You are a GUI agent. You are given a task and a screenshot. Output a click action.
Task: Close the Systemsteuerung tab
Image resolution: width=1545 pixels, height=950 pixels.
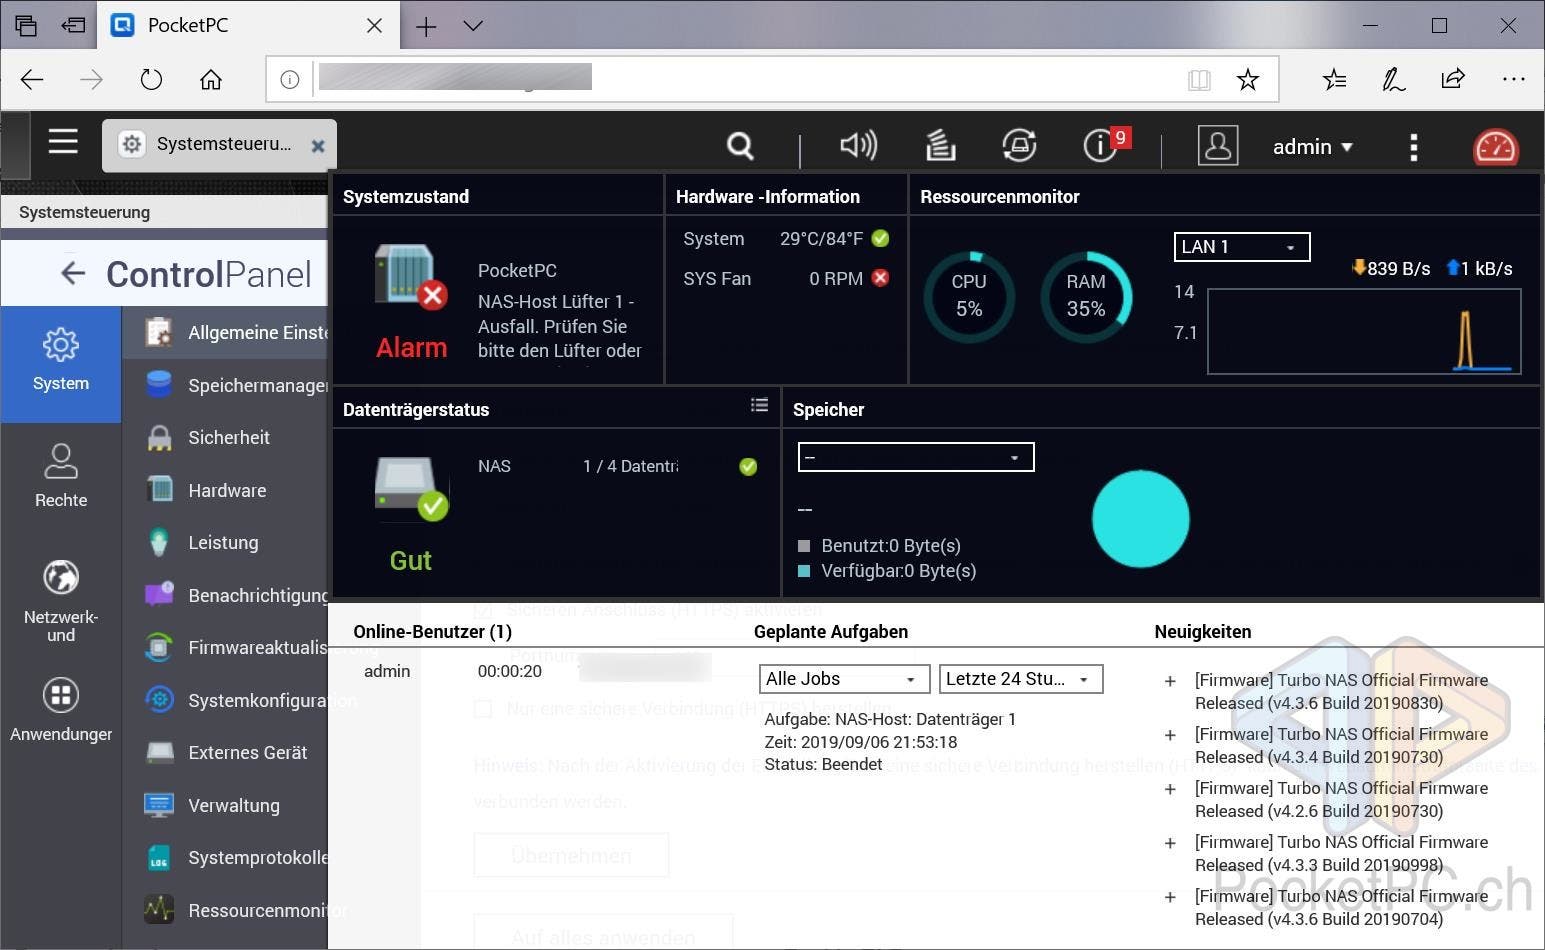pyautogui.click(x=318, y=146)
